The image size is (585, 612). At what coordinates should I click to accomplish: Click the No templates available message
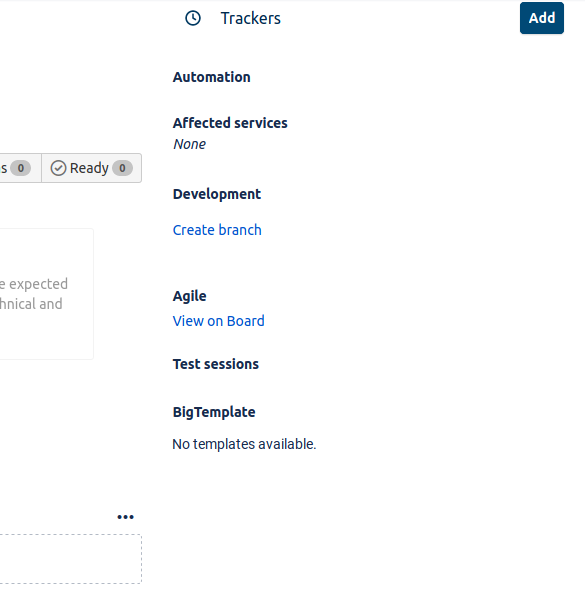[x=244, y=444]
